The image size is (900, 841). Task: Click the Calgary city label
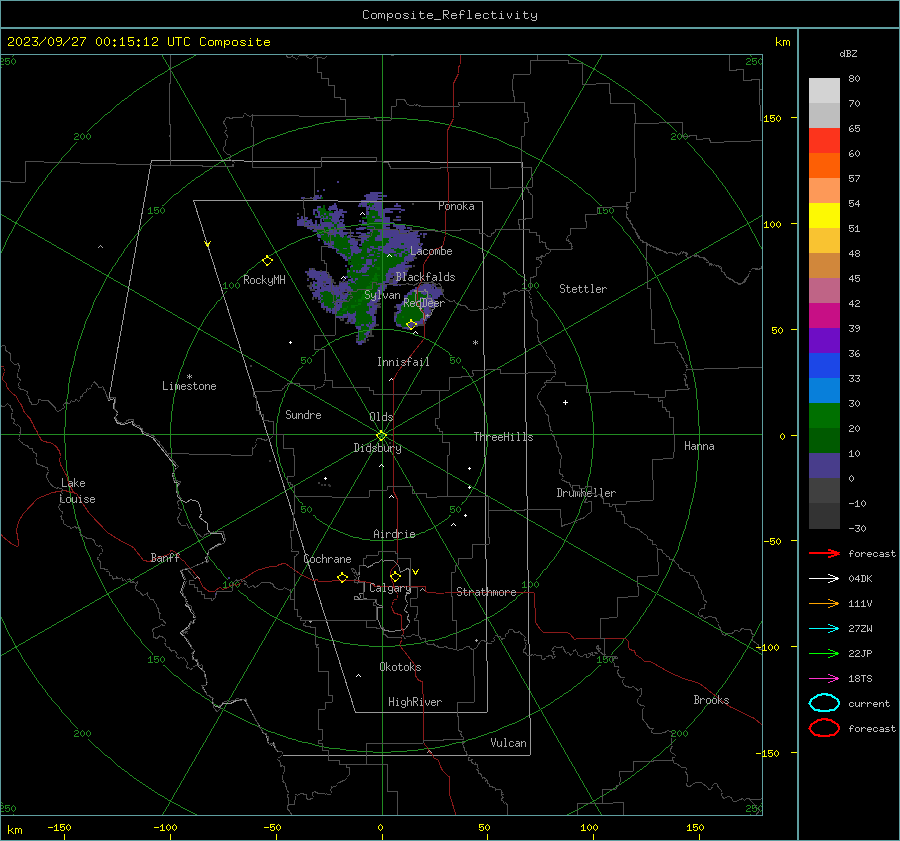coord(390,588)
